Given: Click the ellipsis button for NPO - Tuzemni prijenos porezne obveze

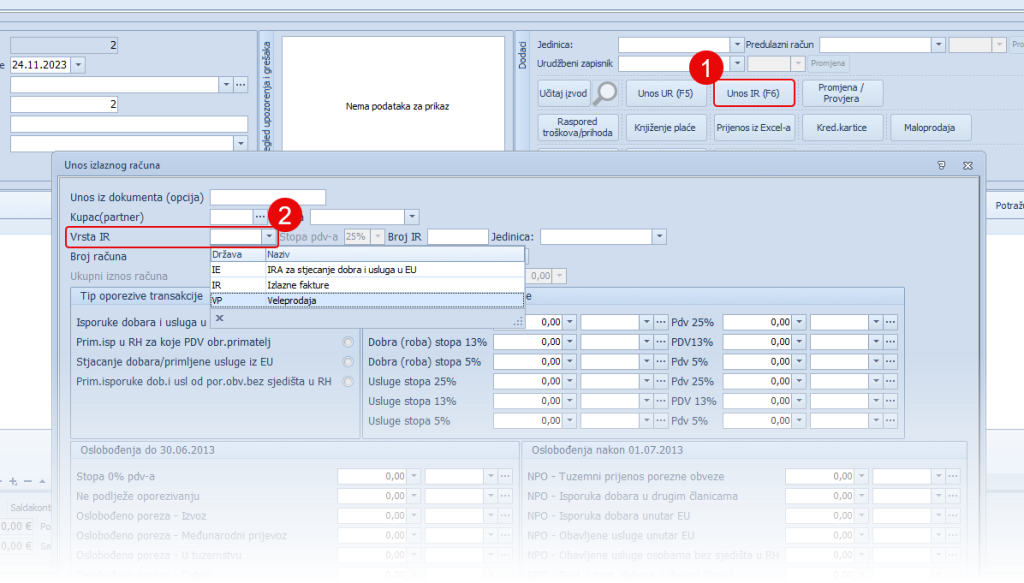Looking at the screenshot, I should tap(952, 476).
